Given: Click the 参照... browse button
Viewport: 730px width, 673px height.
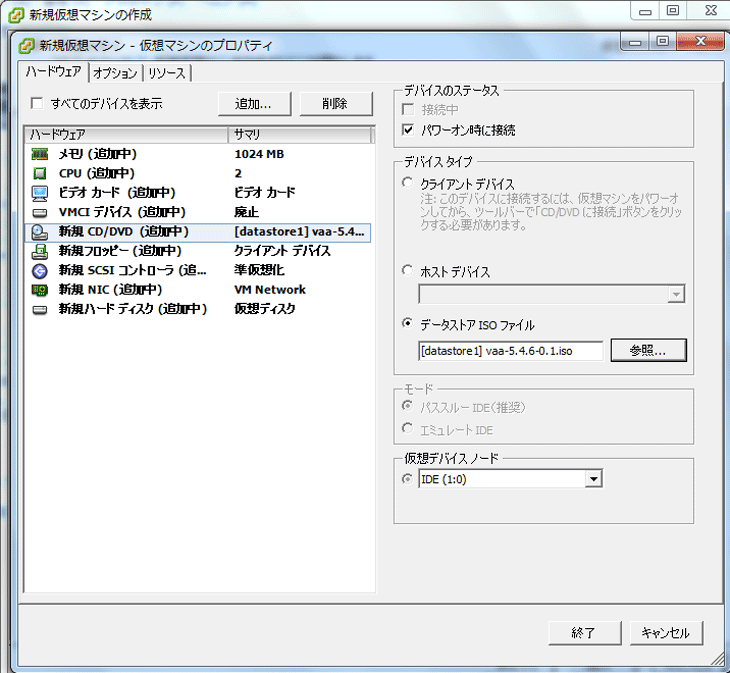Looking at the screenshot, I should coord(649,350).
